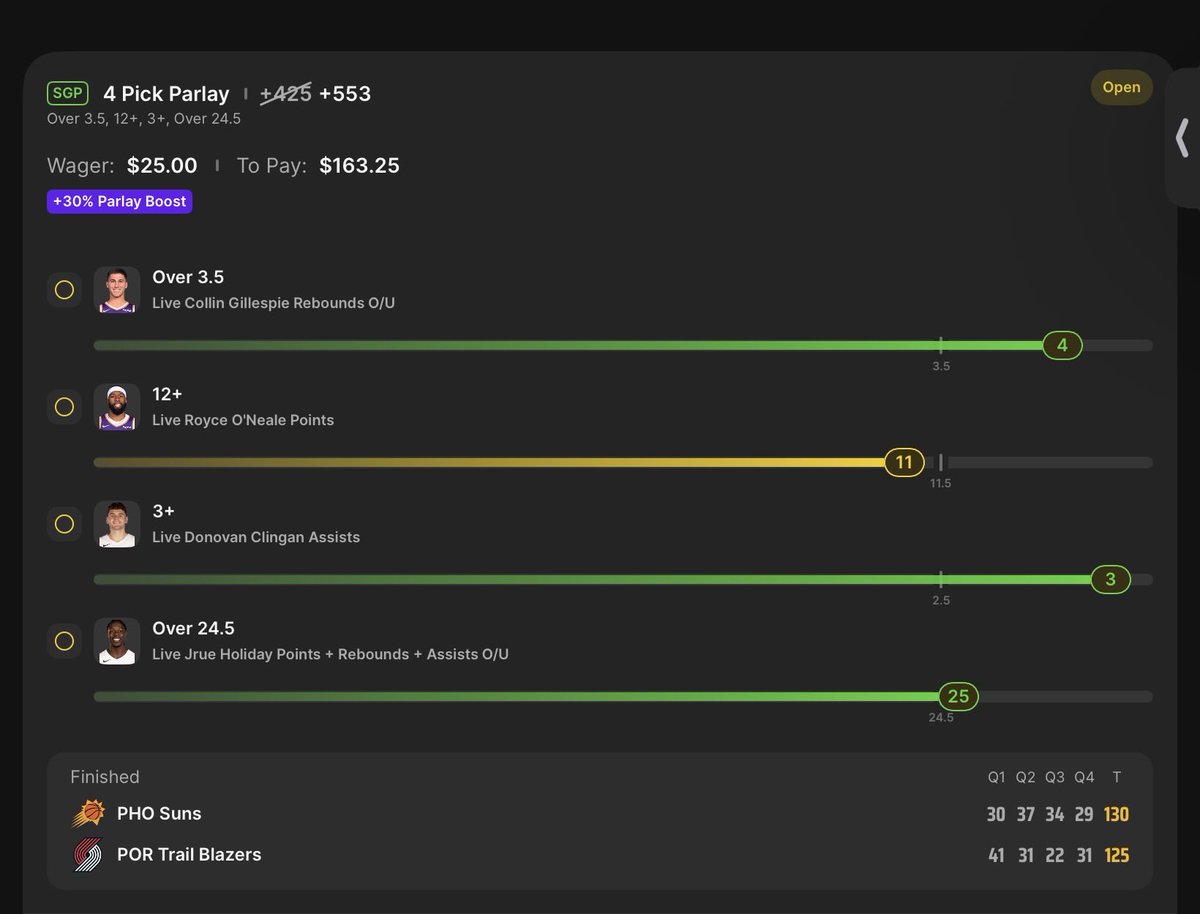Click Live Jrue Holiday Points + Rebounds + Assists text
Image resolution: width=1200 pixels, height=914 pixels.
click(330, 654)
